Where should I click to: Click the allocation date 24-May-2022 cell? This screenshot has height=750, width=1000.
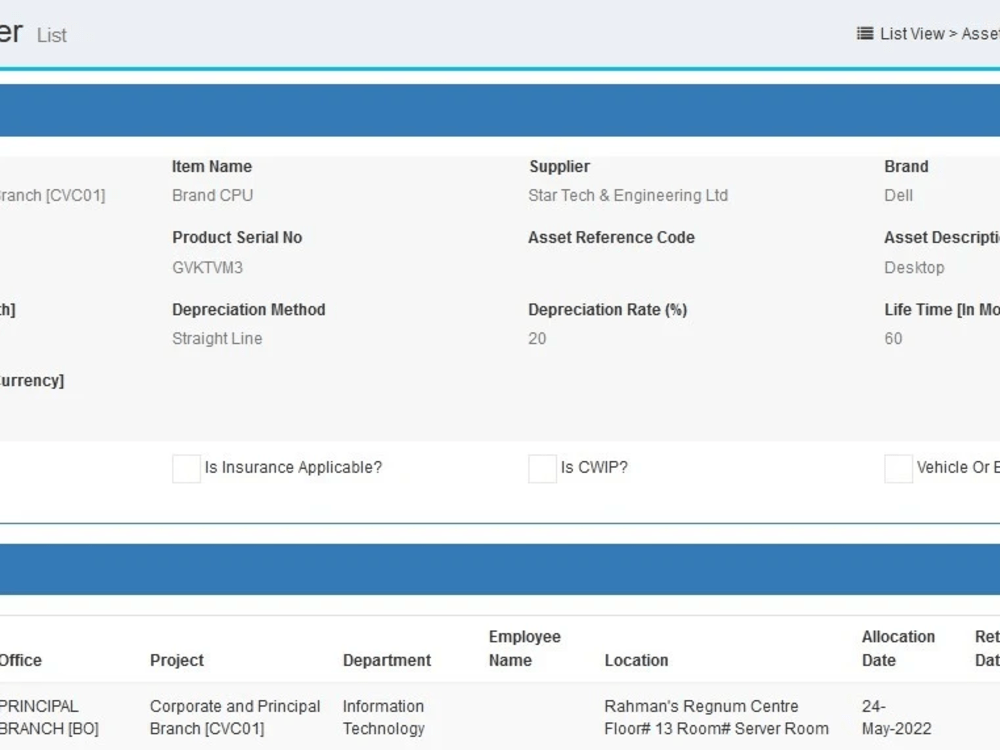[896, 717]
